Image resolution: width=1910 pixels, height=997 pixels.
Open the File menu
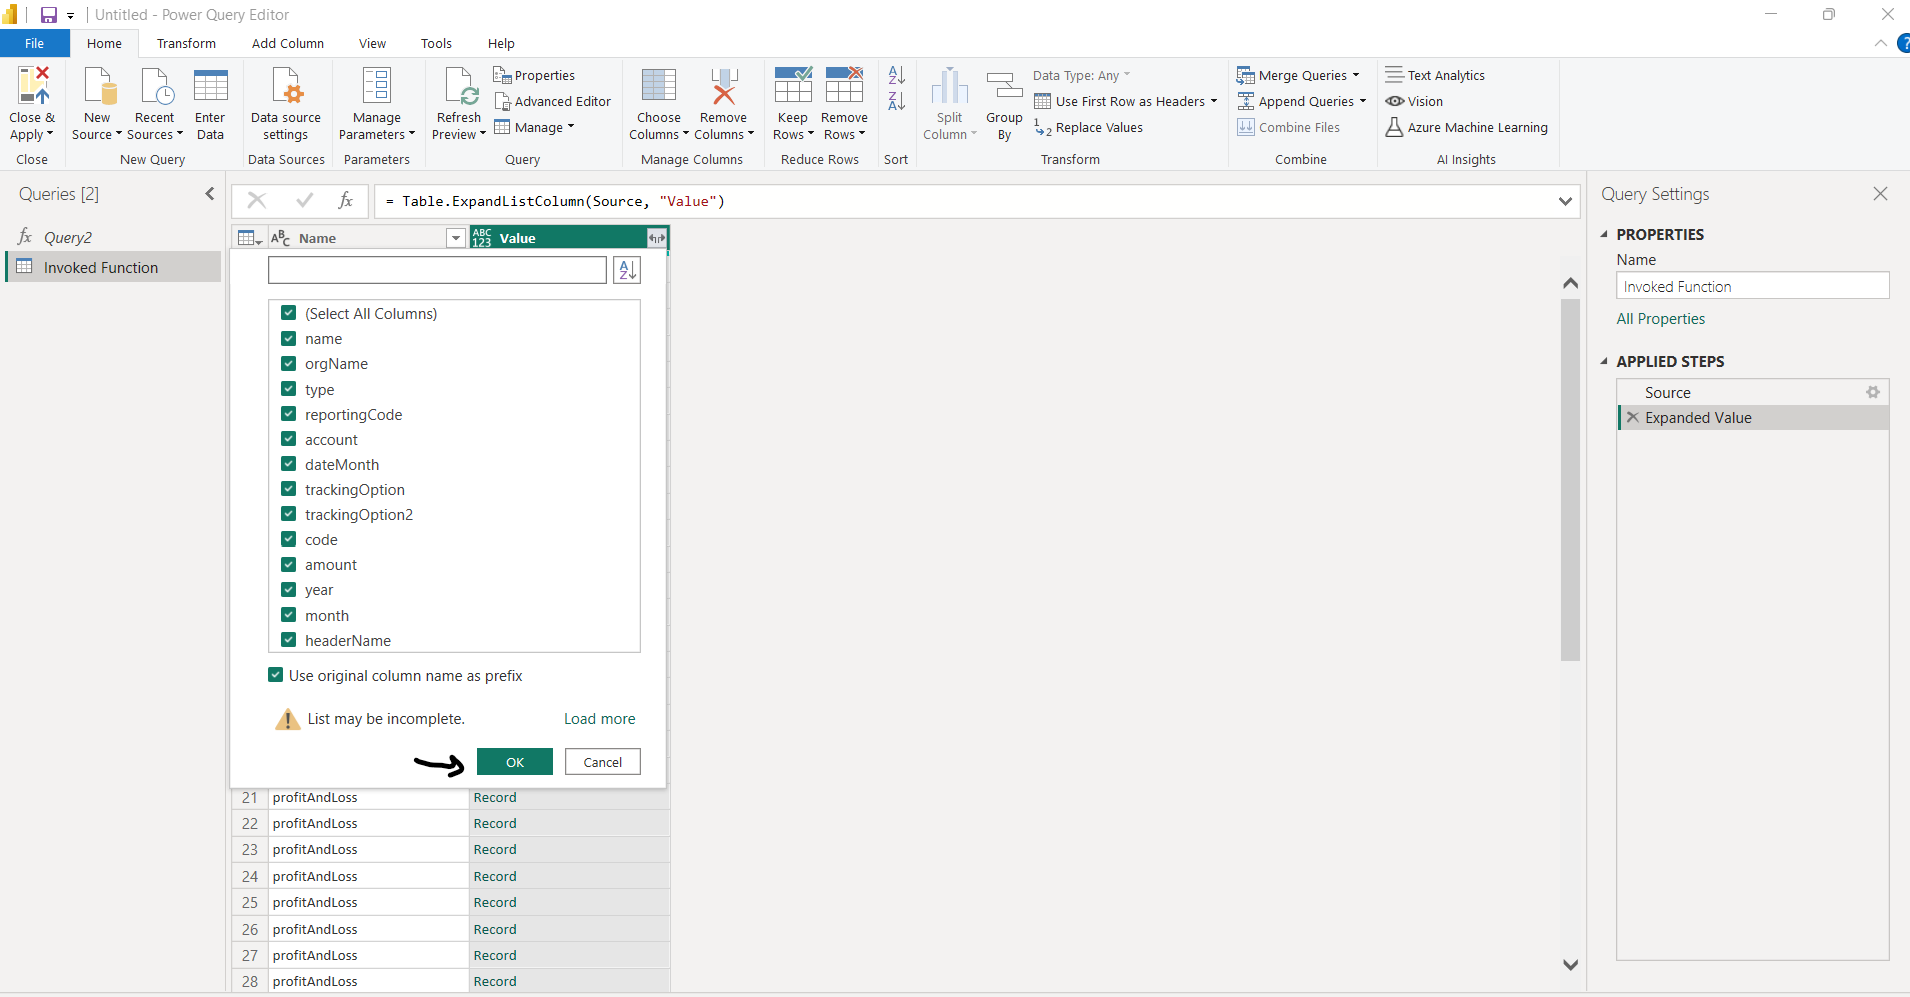pos(35,43)
